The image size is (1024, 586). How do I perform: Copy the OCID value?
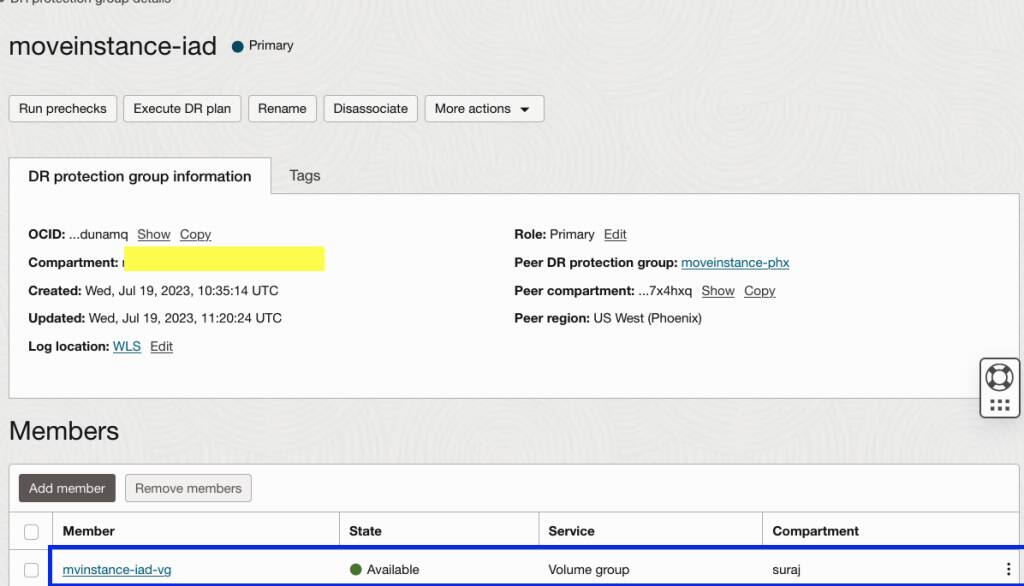pyautogui.click(x=195, y=235)
